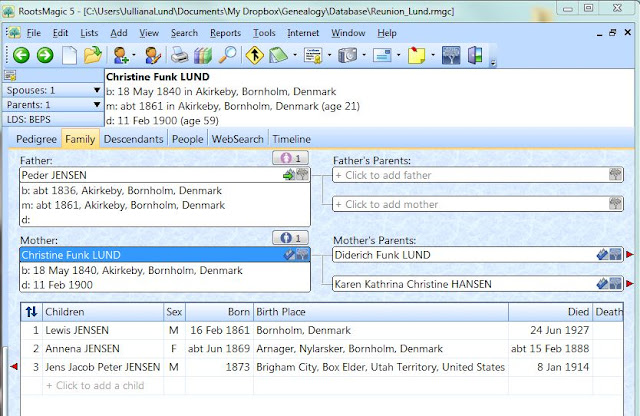Click the mother's spouse count button

coord(290,238)
